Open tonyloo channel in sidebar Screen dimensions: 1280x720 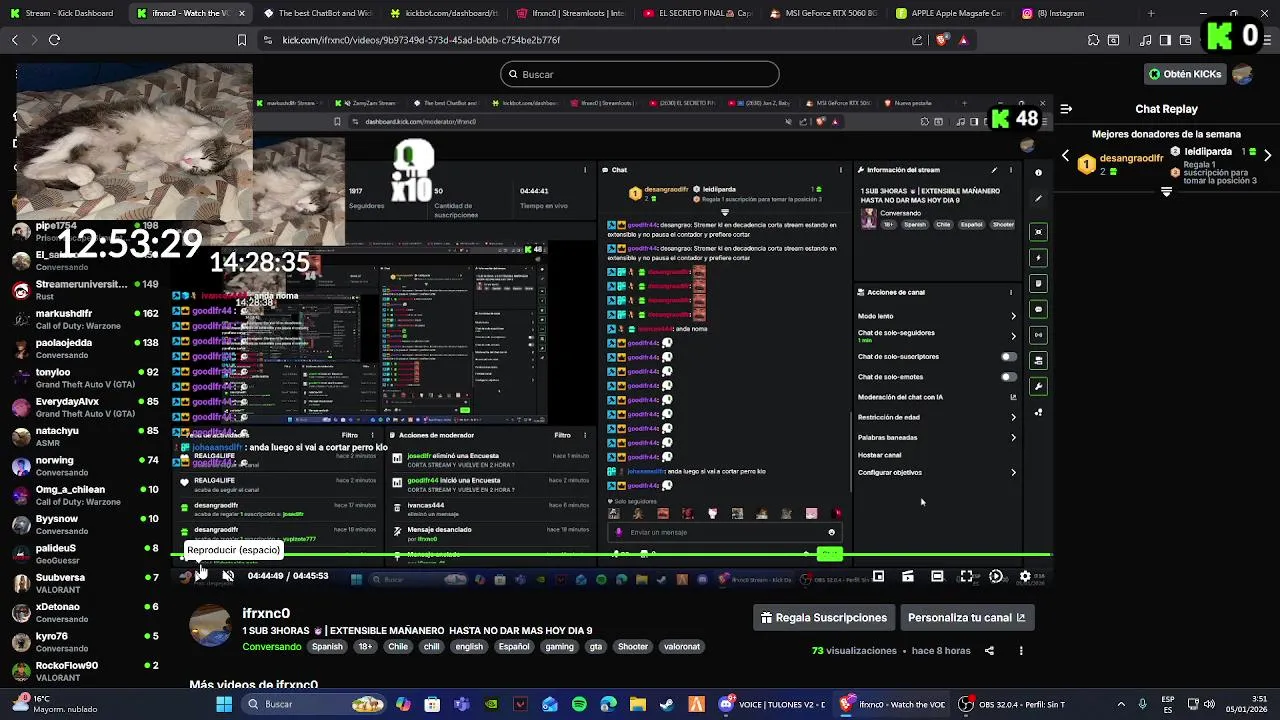85,378
